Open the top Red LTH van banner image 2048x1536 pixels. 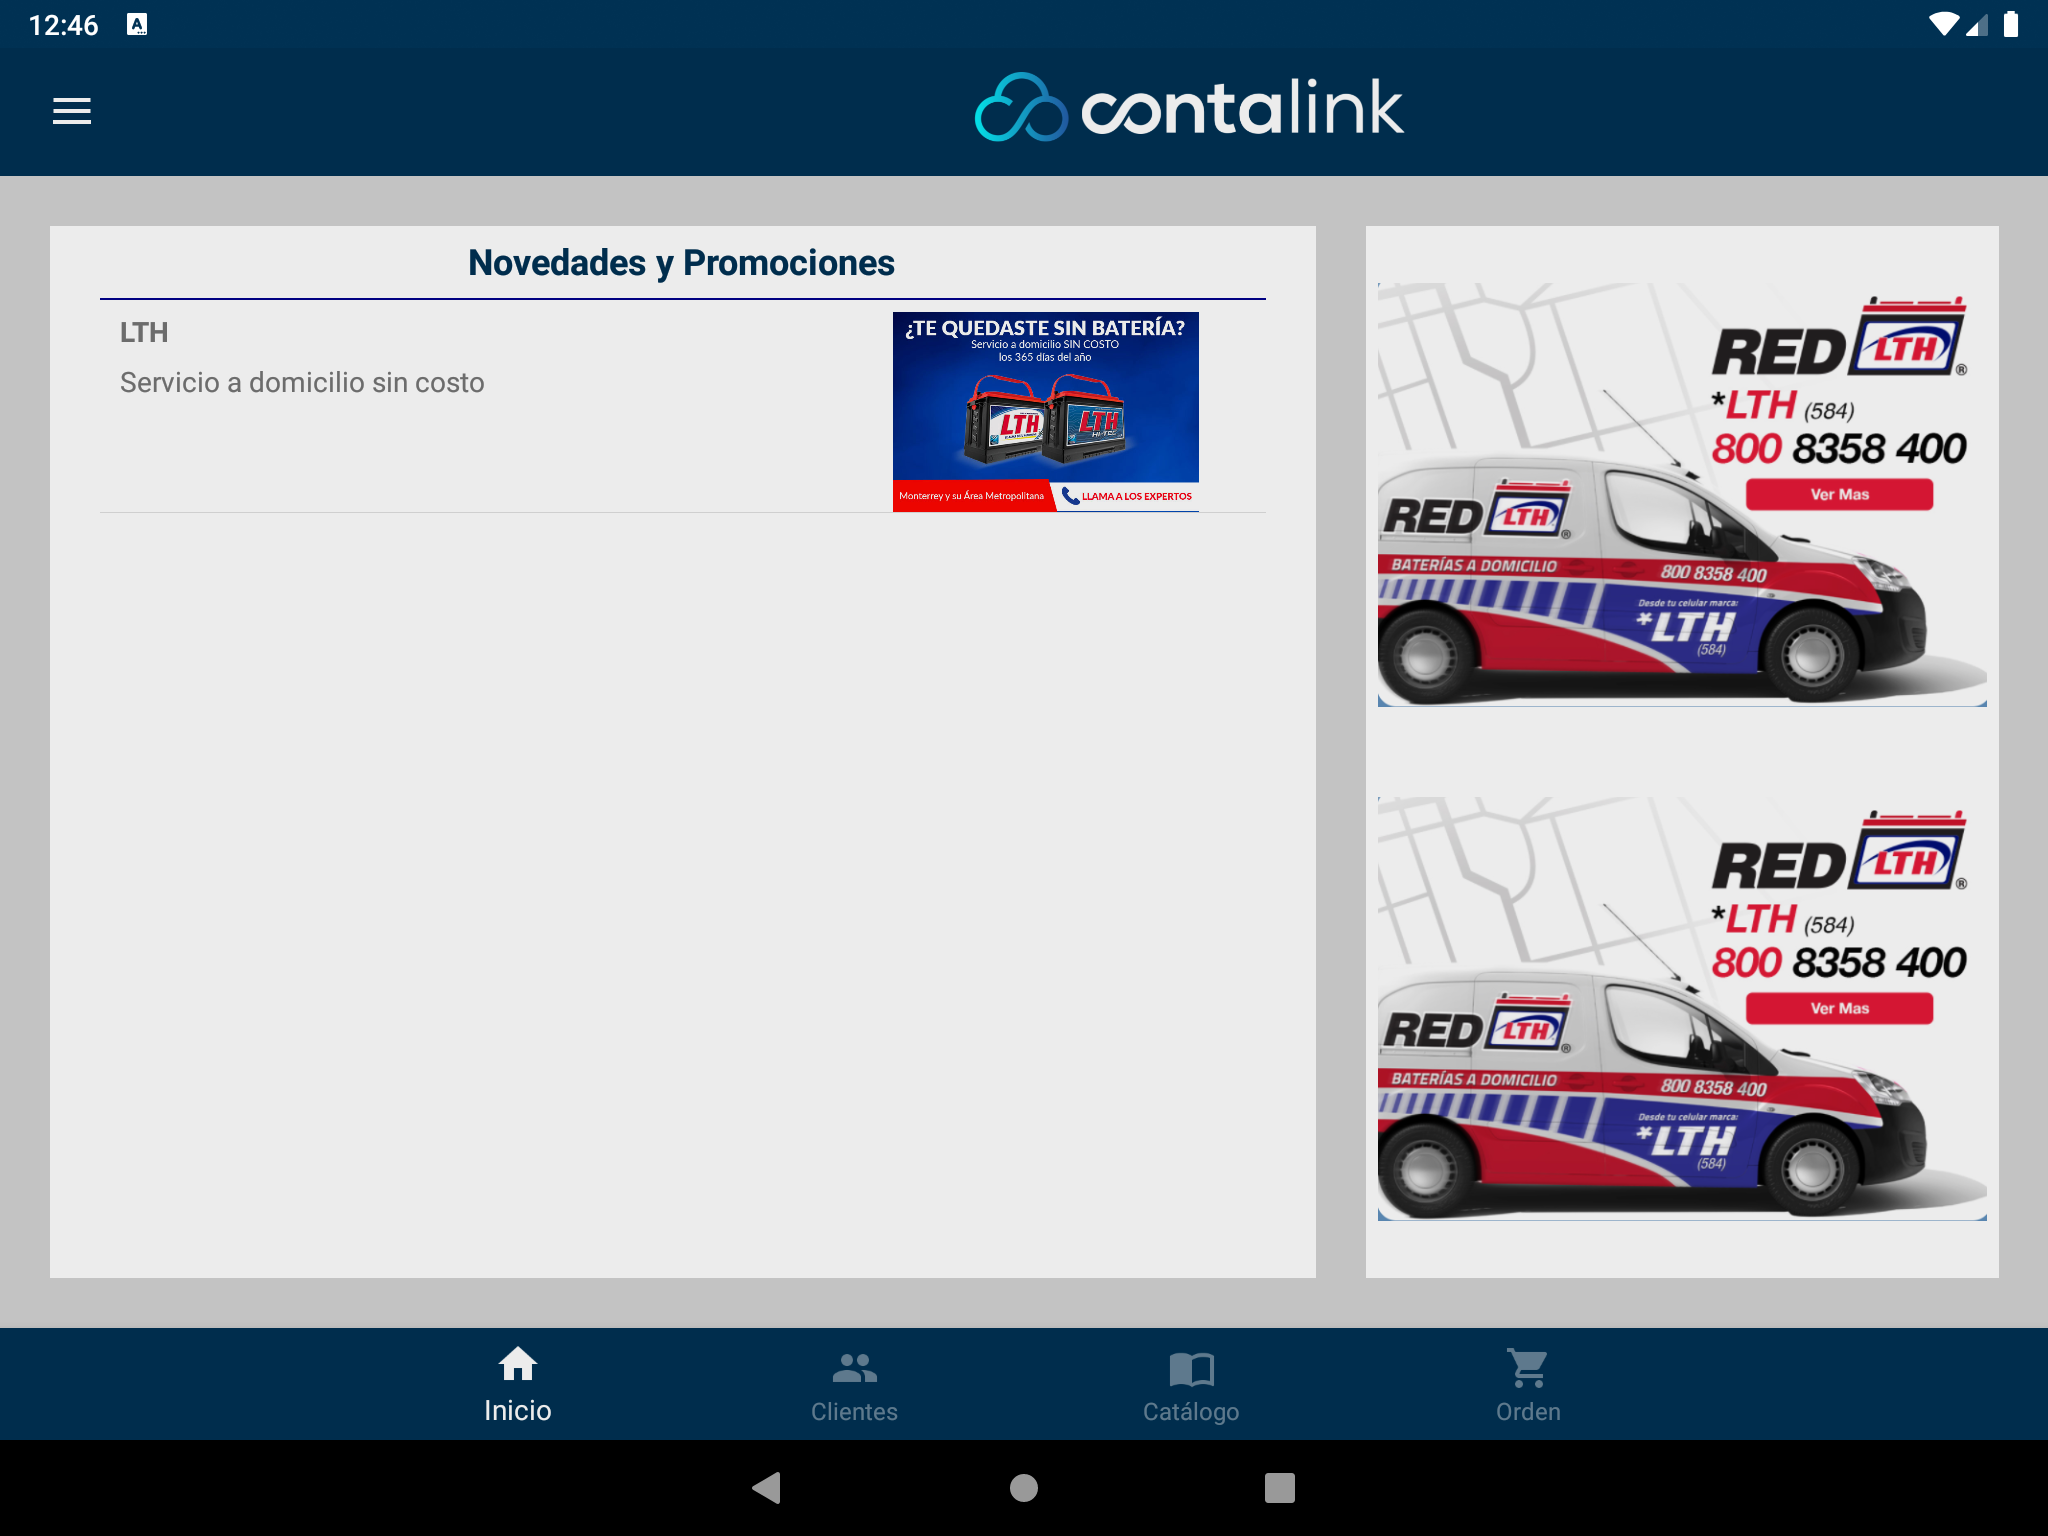point(1682,494)
